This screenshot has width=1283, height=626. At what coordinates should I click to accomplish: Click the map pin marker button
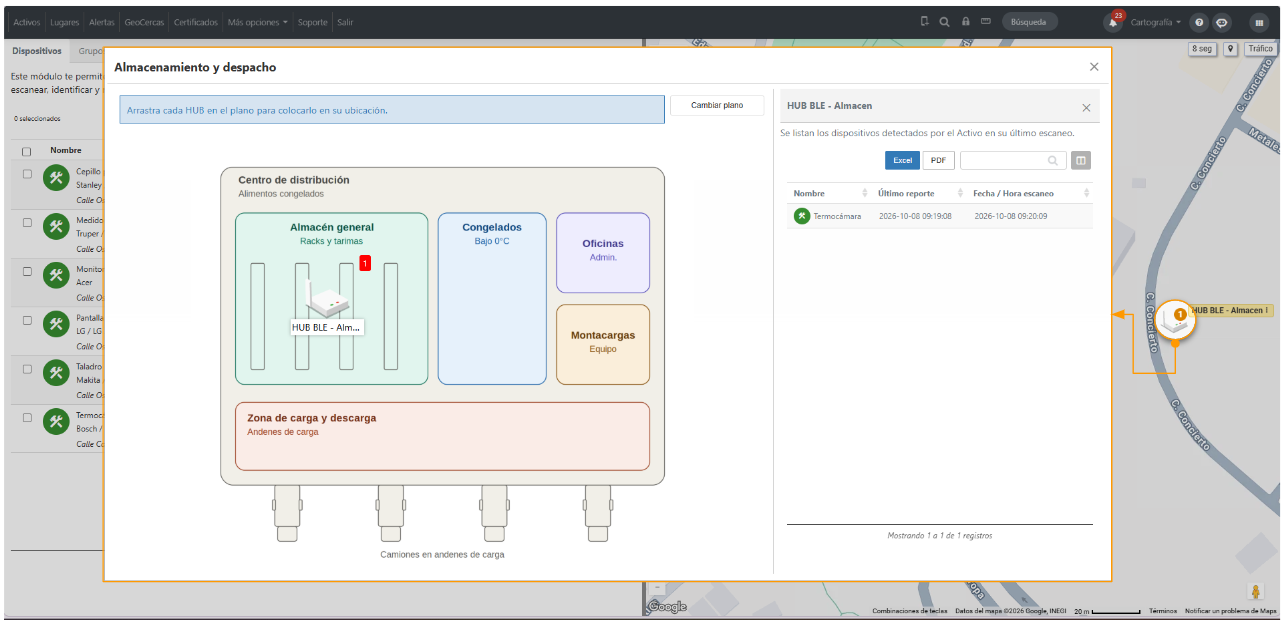click(x=1230, y=48)
